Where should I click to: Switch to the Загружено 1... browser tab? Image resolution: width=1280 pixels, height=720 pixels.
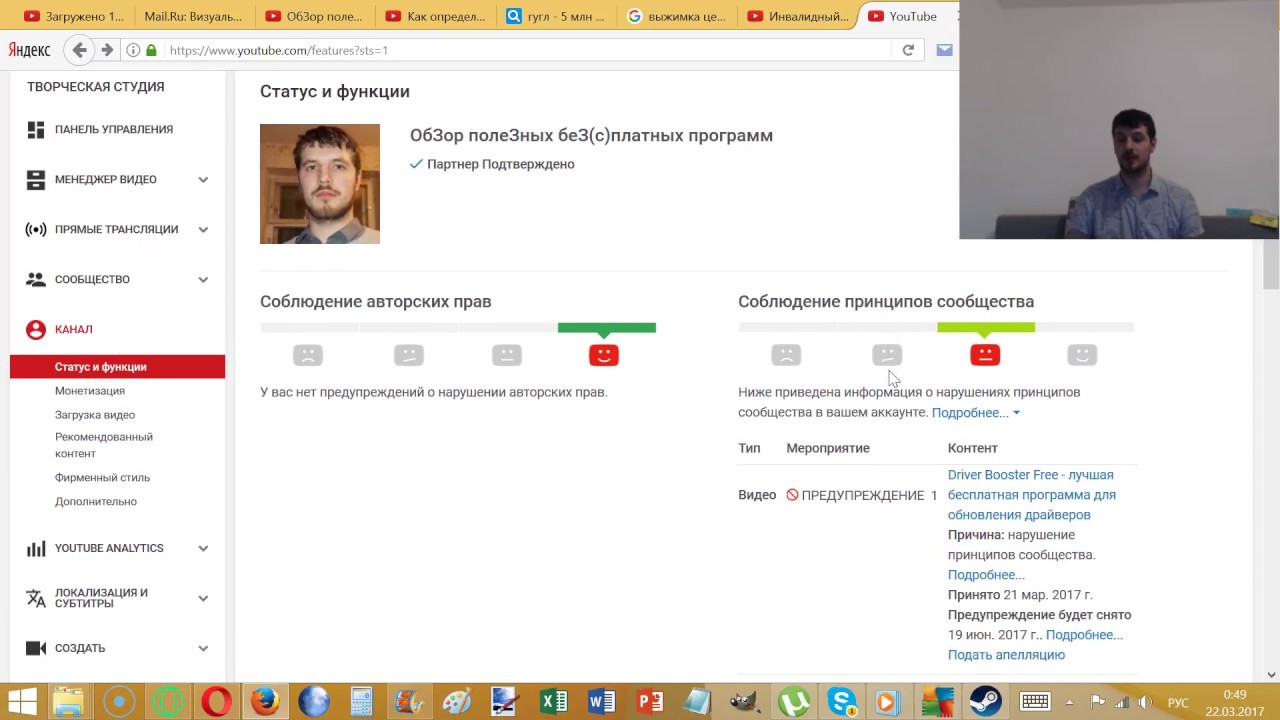point(73,16)
